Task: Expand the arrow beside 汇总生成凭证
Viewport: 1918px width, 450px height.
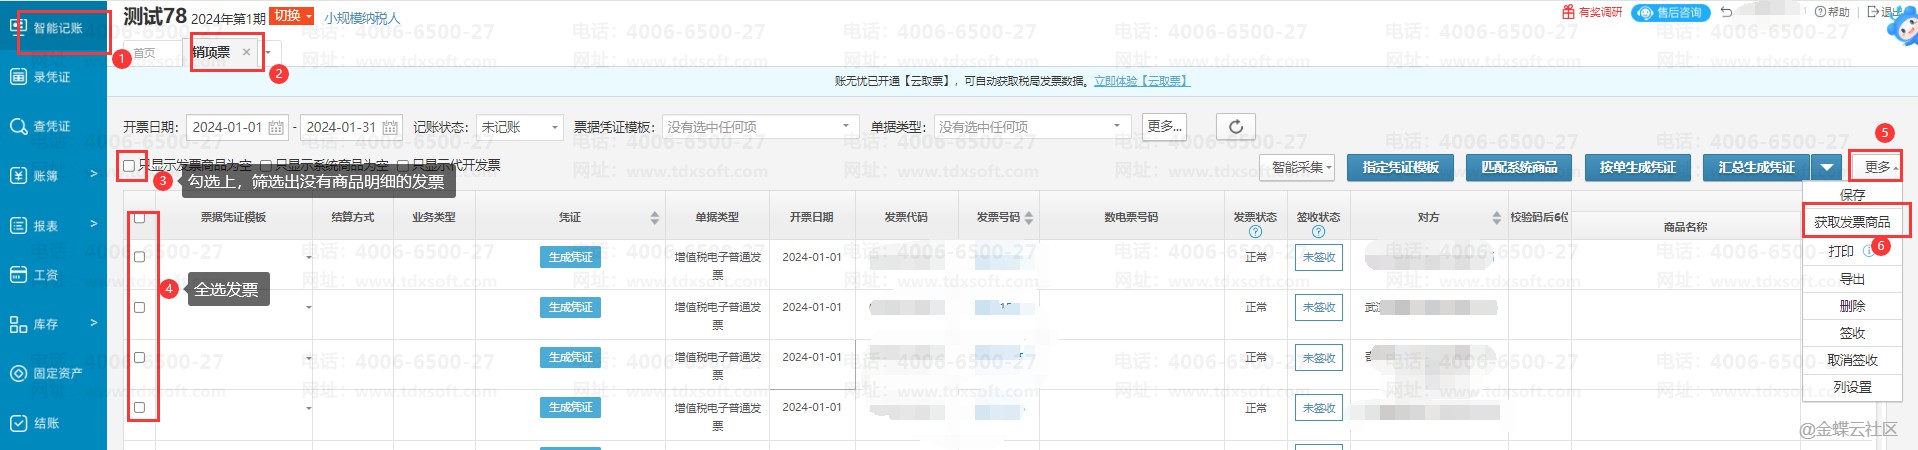Action: (x=1827, y=168)
